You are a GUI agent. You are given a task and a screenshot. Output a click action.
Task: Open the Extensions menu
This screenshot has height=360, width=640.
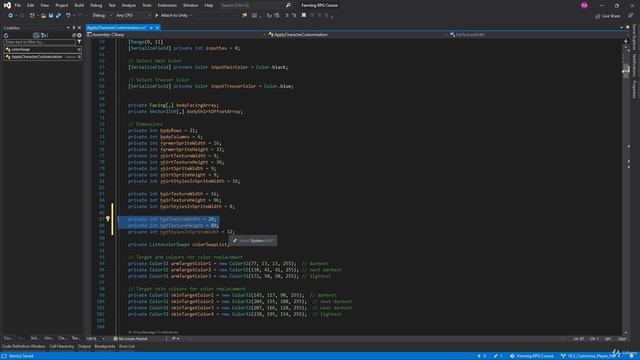click(167, 5)
